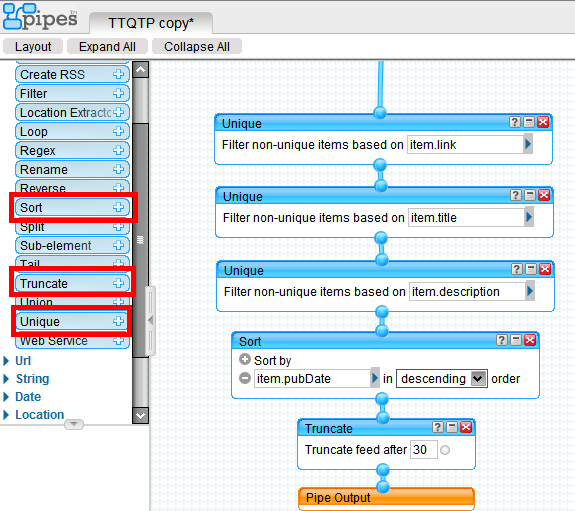Collapse the item.title Unique module
This screenshot has width=575, height=511.
(x=530, y=195)
